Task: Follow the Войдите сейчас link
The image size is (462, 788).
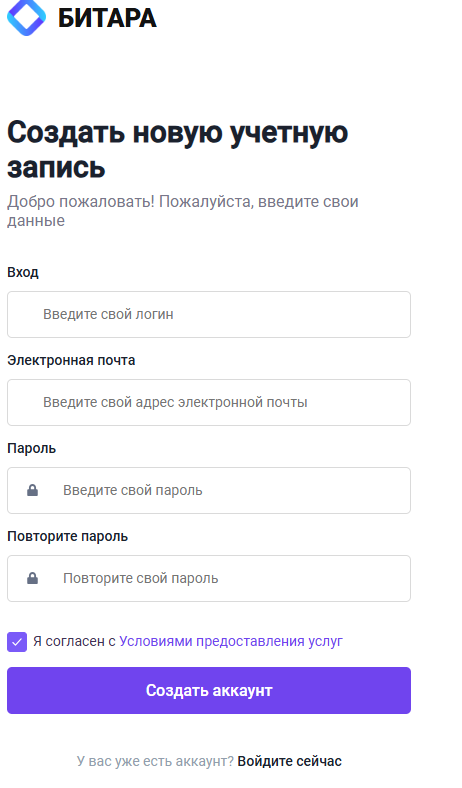Action: tap(290, 761)
